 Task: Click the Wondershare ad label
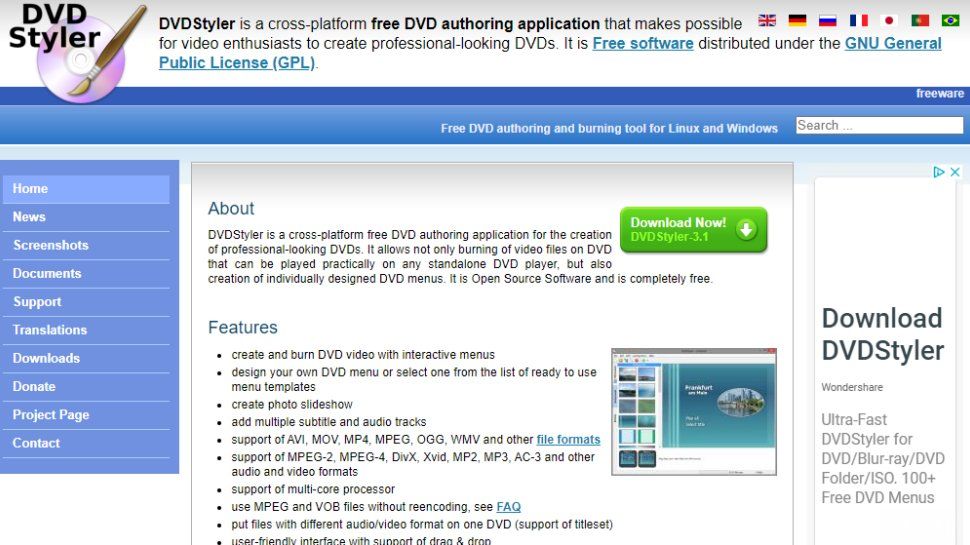pos(852,387)
